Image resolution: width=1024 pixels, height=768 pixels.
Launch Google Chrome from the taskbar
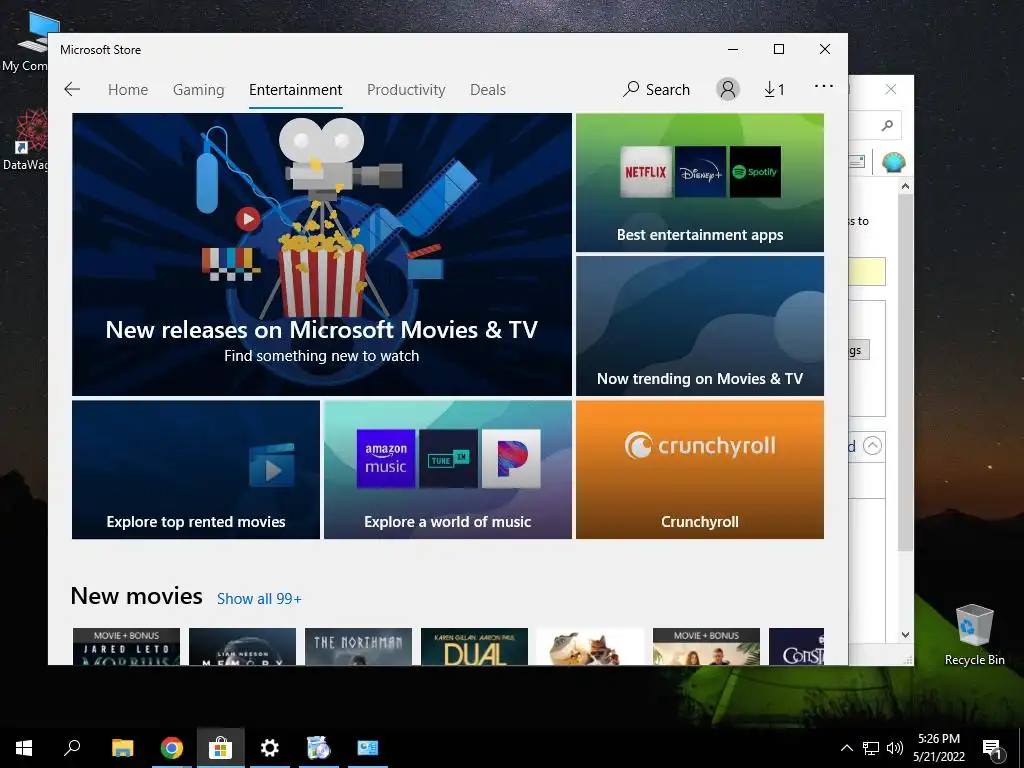tap(171, 748)
